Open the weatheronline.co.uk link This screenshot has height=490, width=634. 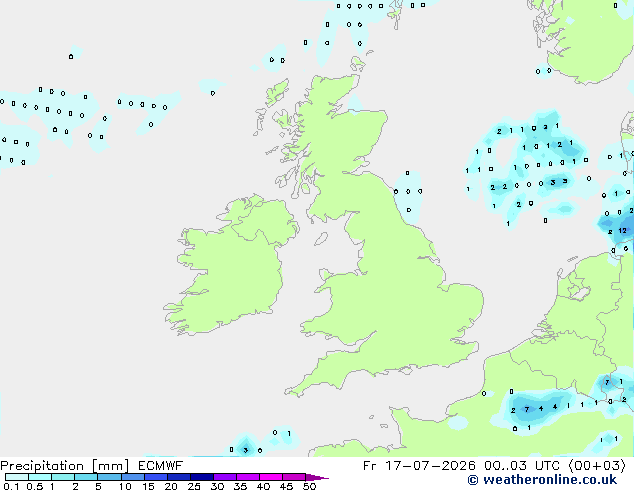[x=549, y=480]
